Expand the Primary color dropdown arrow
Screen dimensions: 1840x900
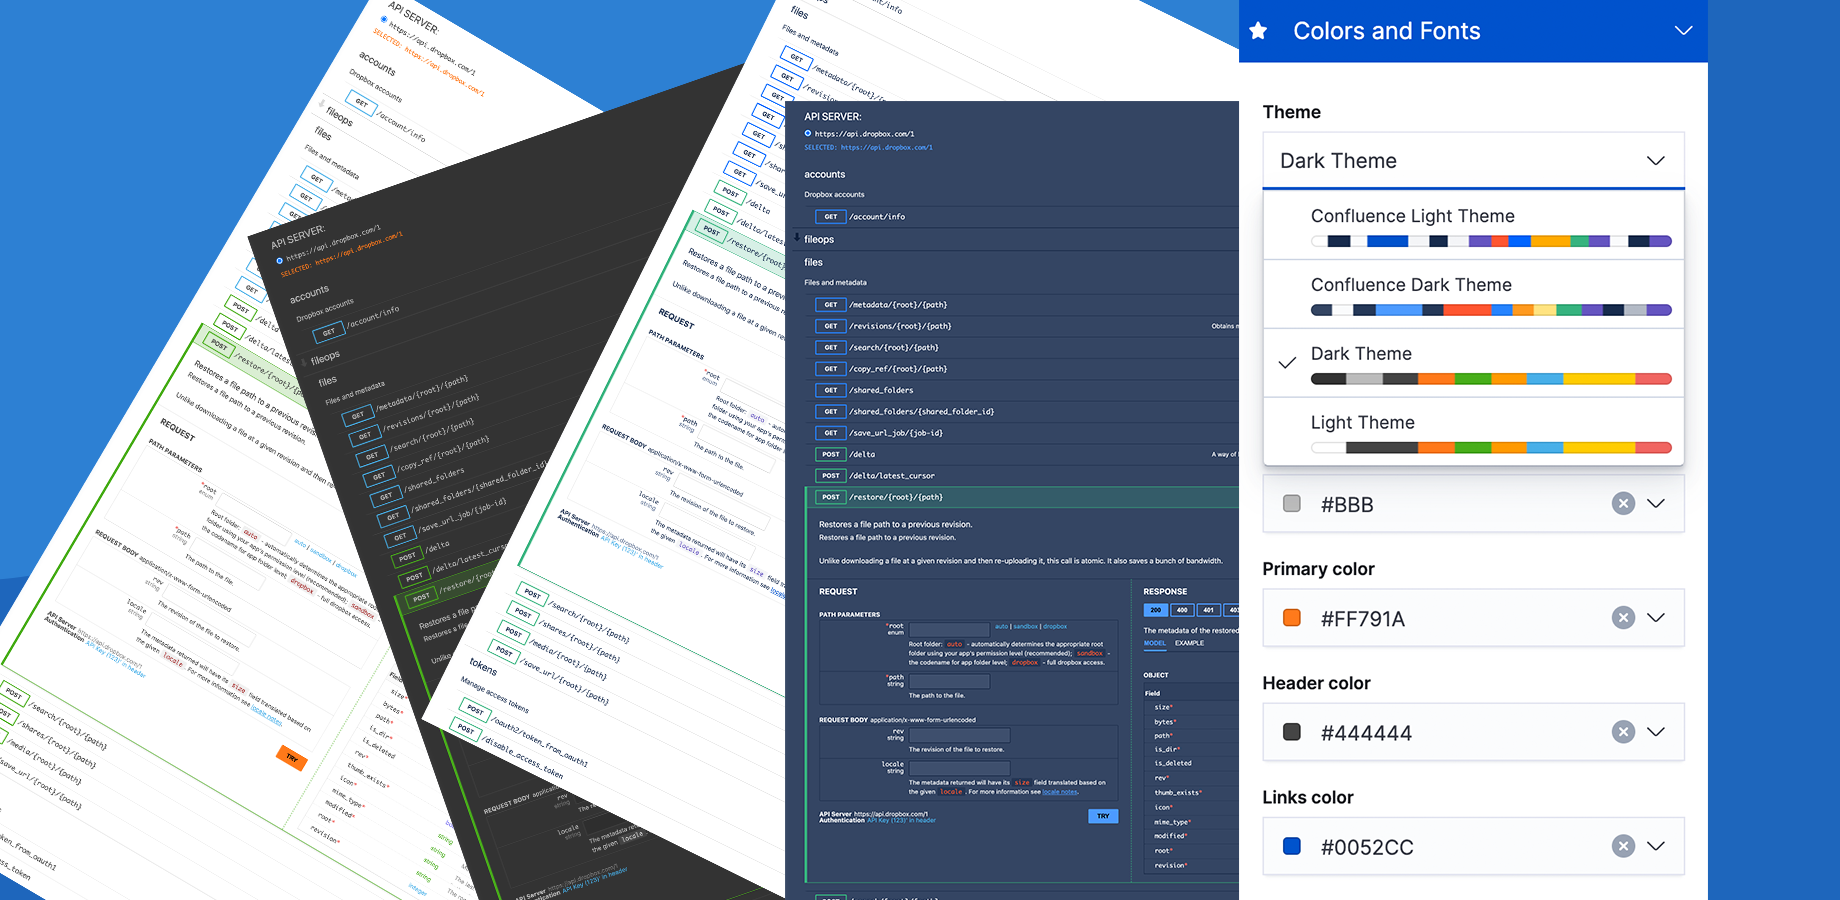(1656, 618)
